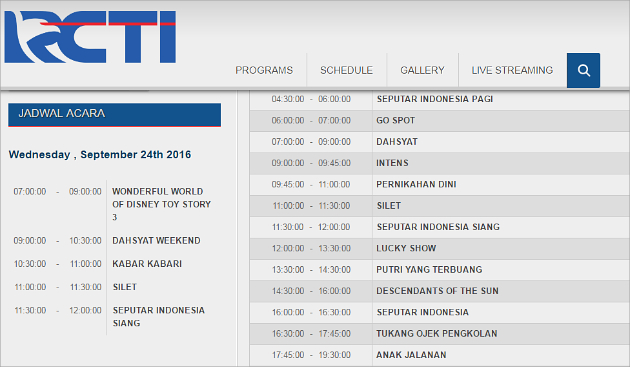
Task: Click the 17:45:00 - 19:30:00 time cell
Action: coord(311,355)
